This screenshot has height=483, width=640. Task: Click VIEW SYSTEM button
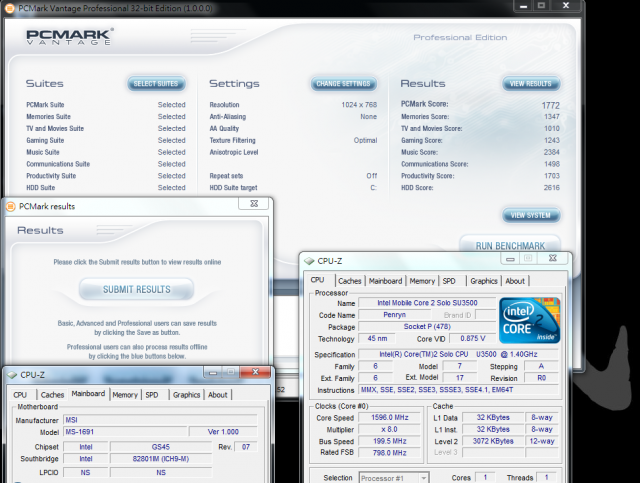pyautogui.click(x=531, y=215)
